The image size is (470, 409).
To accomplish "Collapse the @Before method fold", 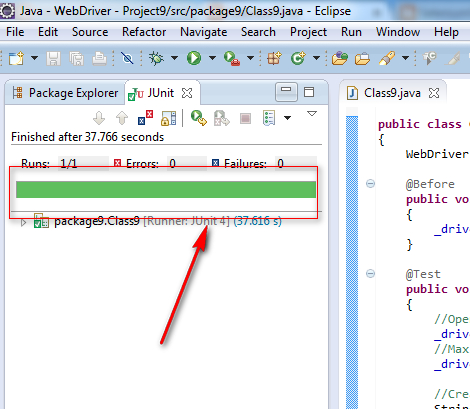I will 370,184.
